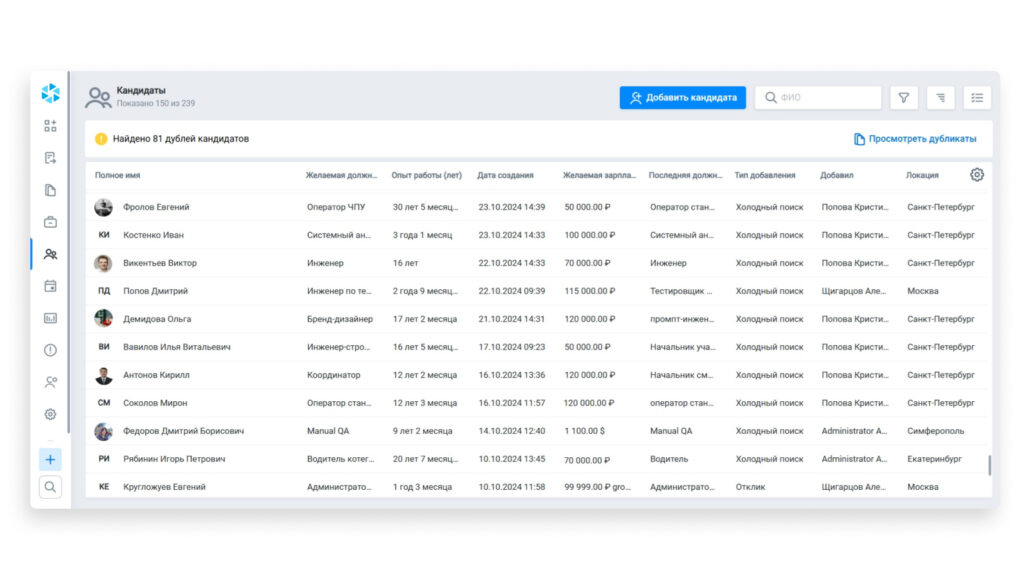The height and width of the screenshot is (588, 1024).
Task: Open table column settings gear
Action: tap(977, 174)
